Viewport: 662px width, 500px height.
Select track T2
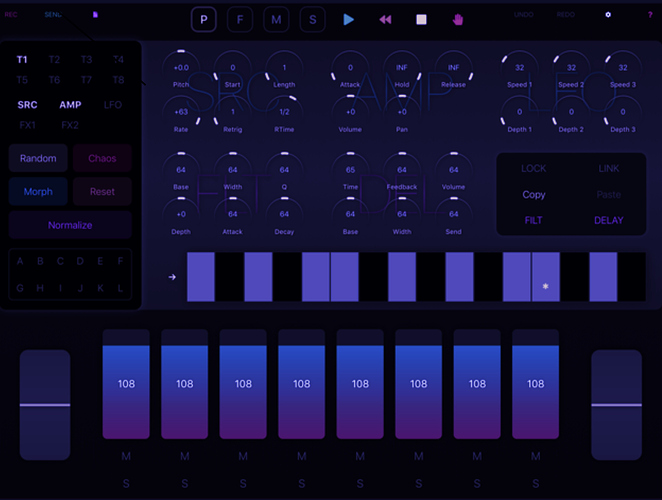54,60
